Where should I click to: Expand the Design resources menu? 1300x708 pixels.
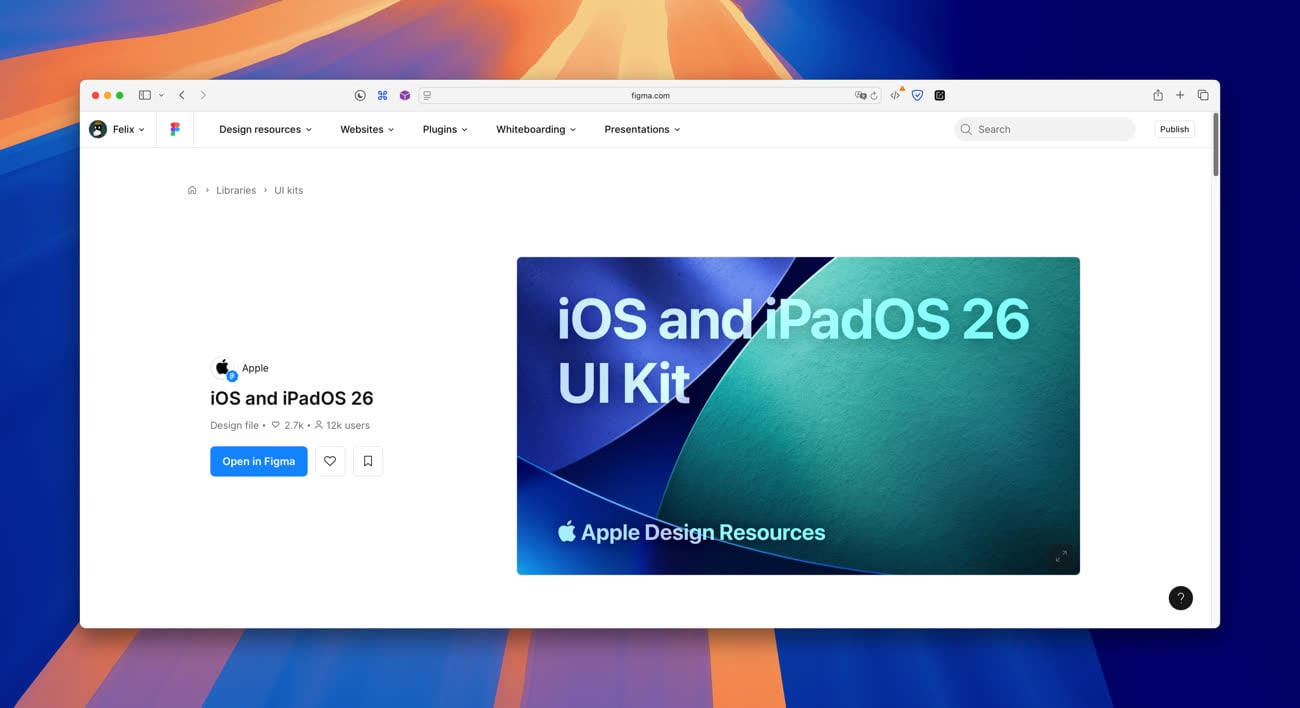pos(265,129)
